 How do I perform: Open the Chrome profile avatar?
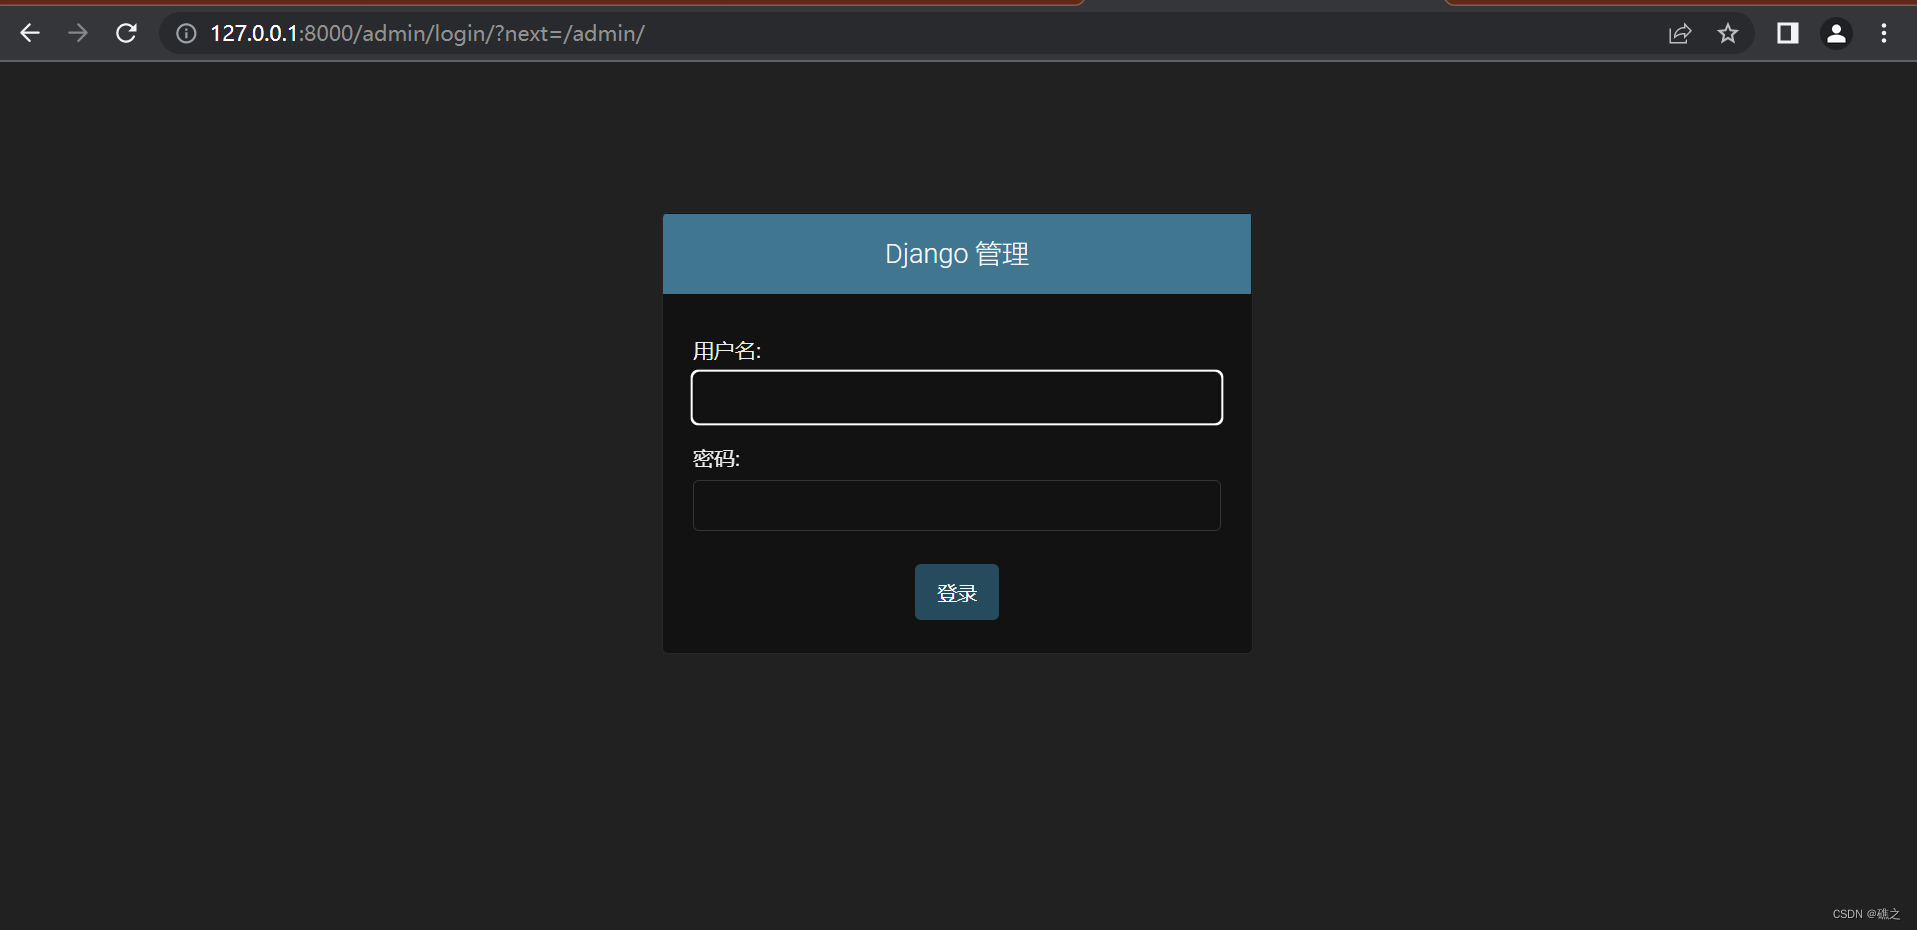click(x=1836, y=33)
